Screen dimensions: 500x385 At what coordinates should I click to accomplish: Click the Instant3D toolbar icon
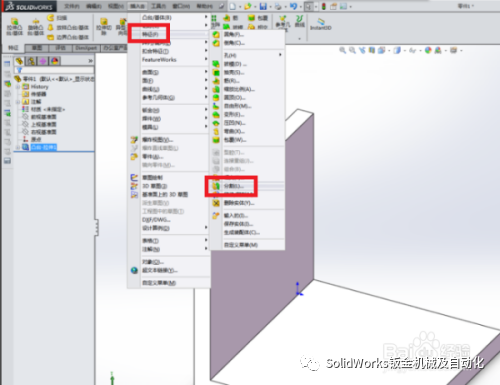click(x=320, y=24)
